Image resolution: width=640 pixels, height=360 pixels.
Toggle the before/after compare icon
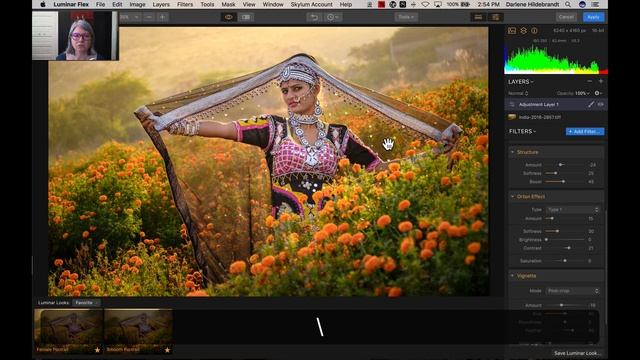pyautogui.click(x=246, y=17)
